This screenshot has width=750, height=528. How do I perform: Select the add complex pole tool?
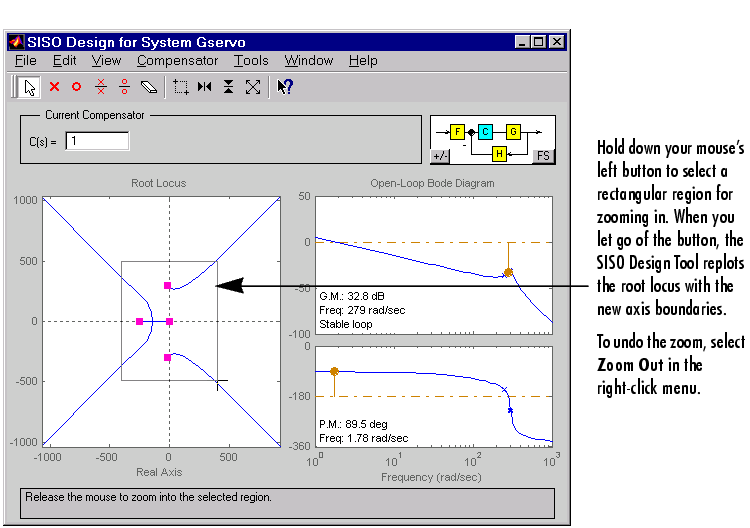click(100, 87)
